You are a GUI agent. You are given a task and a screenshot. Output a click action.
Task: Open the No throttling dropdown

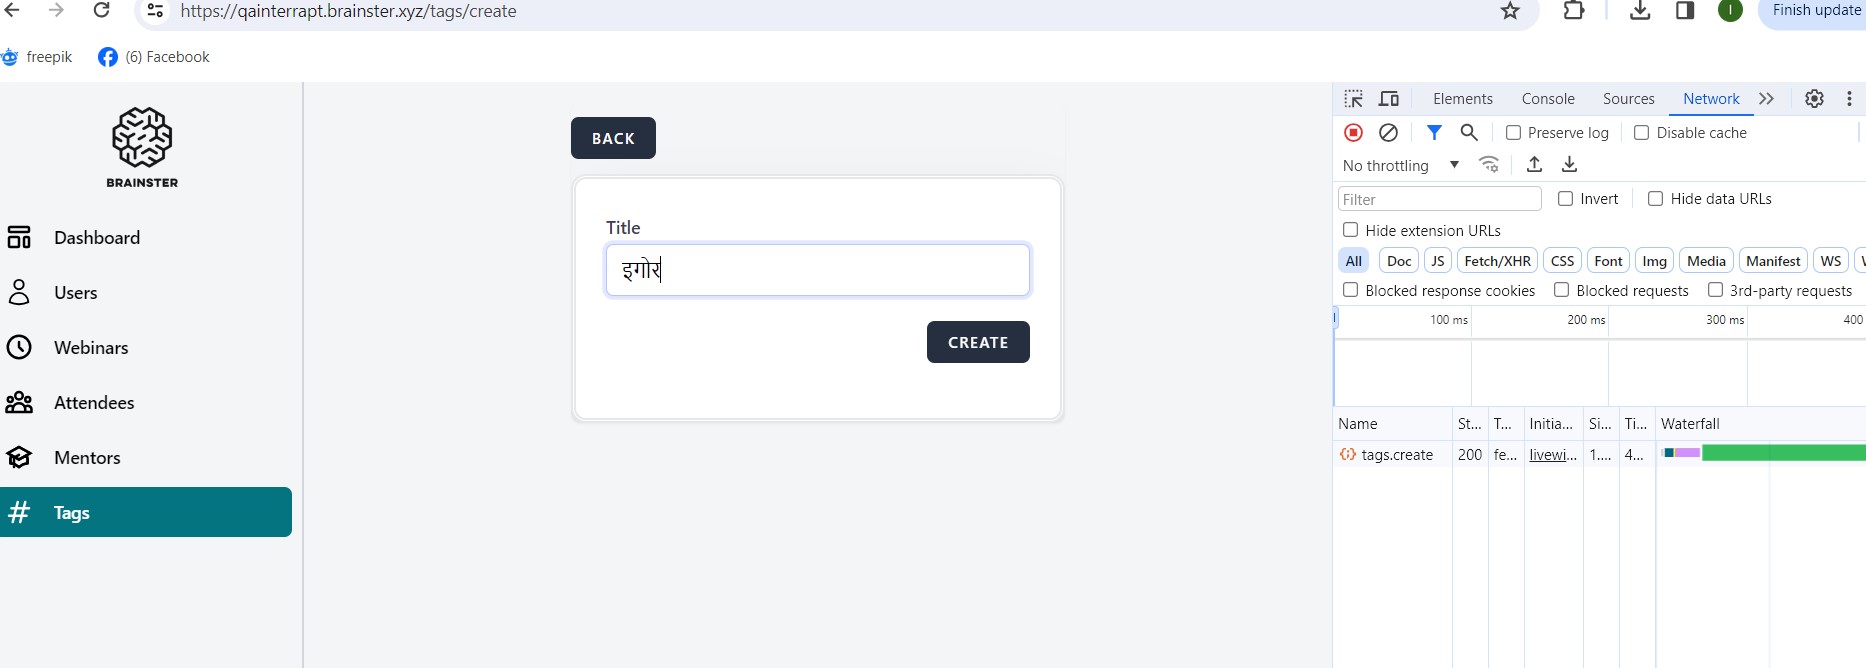(x=1400, y=166)
